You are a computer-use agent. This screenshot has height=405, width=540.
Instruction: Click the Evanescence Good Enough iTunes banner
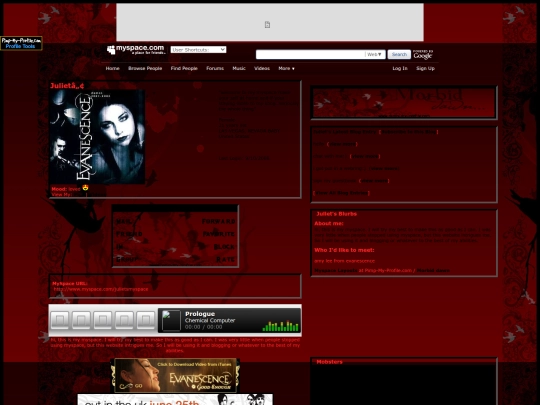pyautogui.click(x=175, y=375)
